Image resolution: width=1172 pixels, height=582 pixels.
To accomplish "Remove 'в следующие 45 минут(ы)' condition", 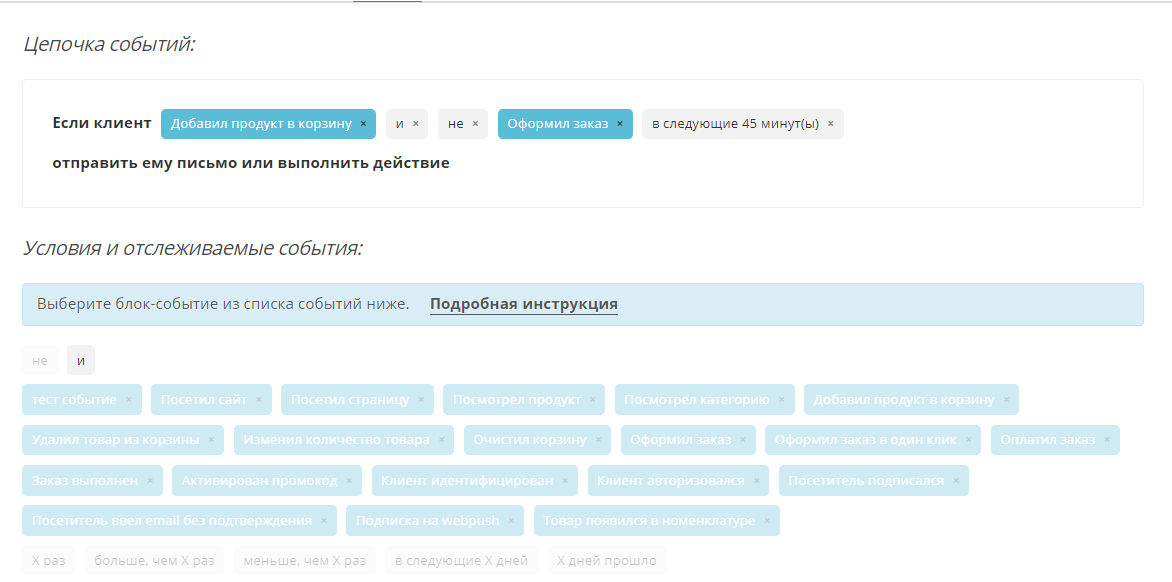I will tap(831, 124).
